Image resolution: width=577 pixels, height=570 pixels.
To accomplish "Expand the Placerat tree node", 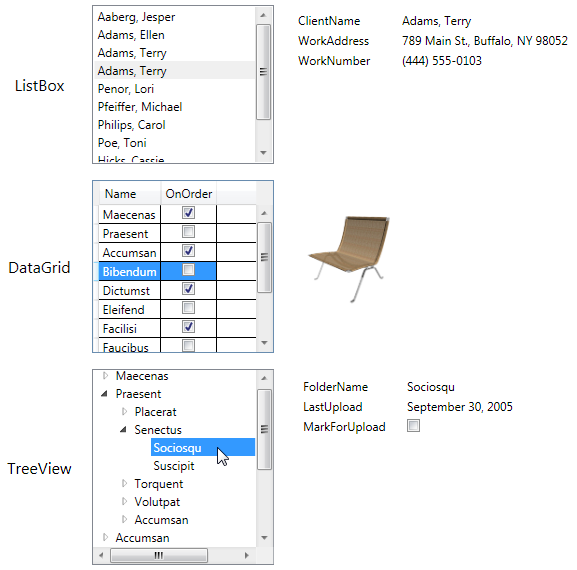I will coord(124,412).
